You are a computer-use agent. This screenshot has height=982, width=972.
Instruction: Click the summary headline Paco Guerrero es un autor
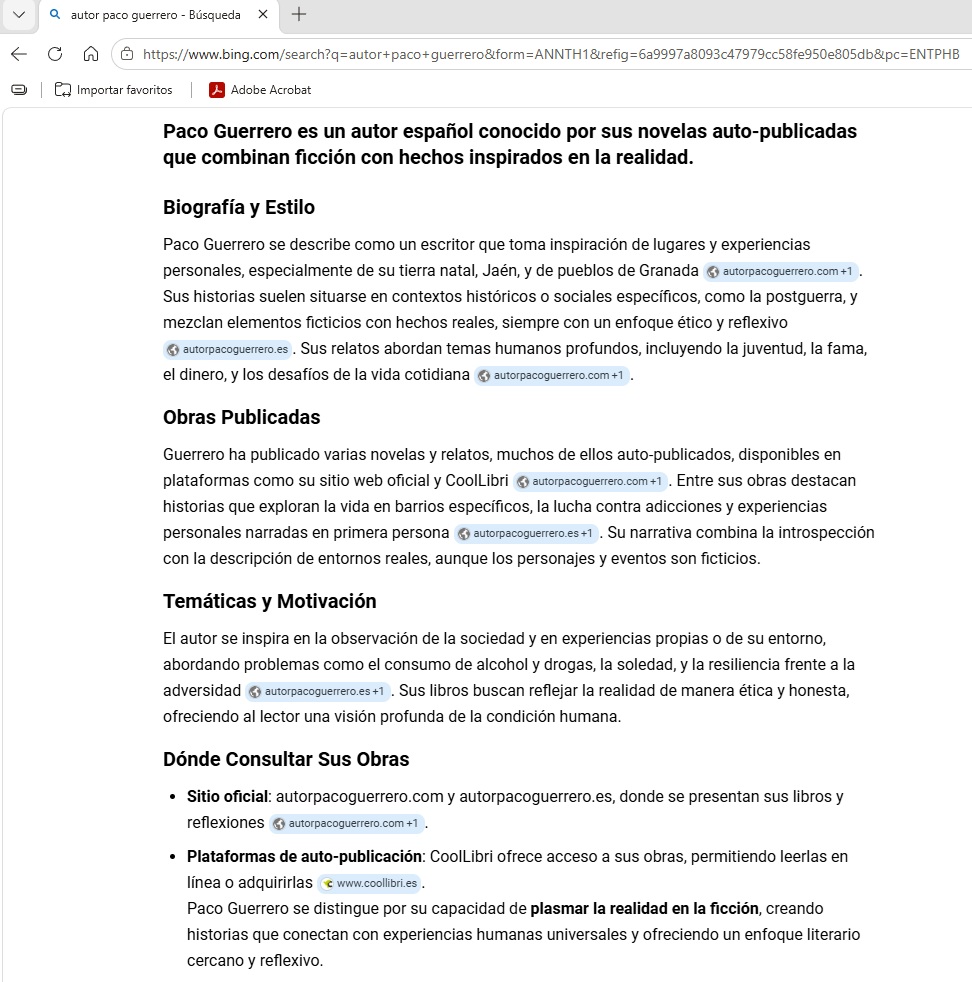(510, 144)
